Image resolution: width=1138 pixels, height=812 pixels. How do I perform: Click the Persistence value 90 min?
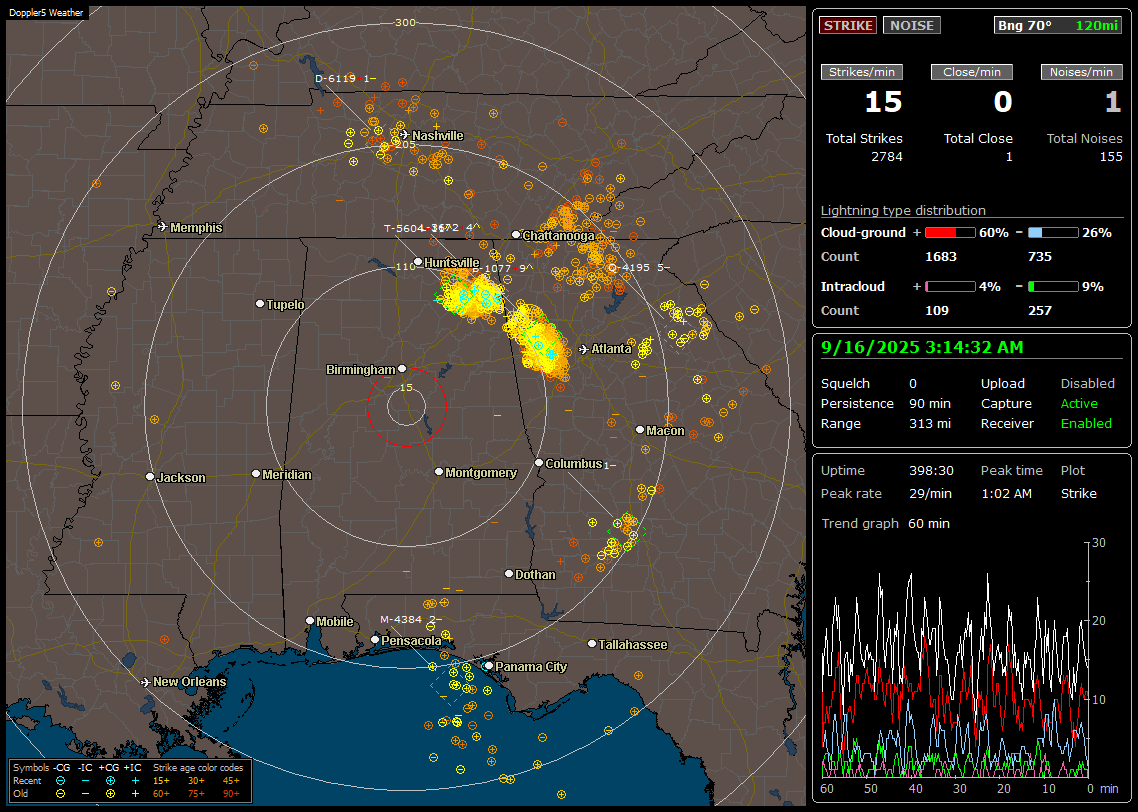(930, 403)
